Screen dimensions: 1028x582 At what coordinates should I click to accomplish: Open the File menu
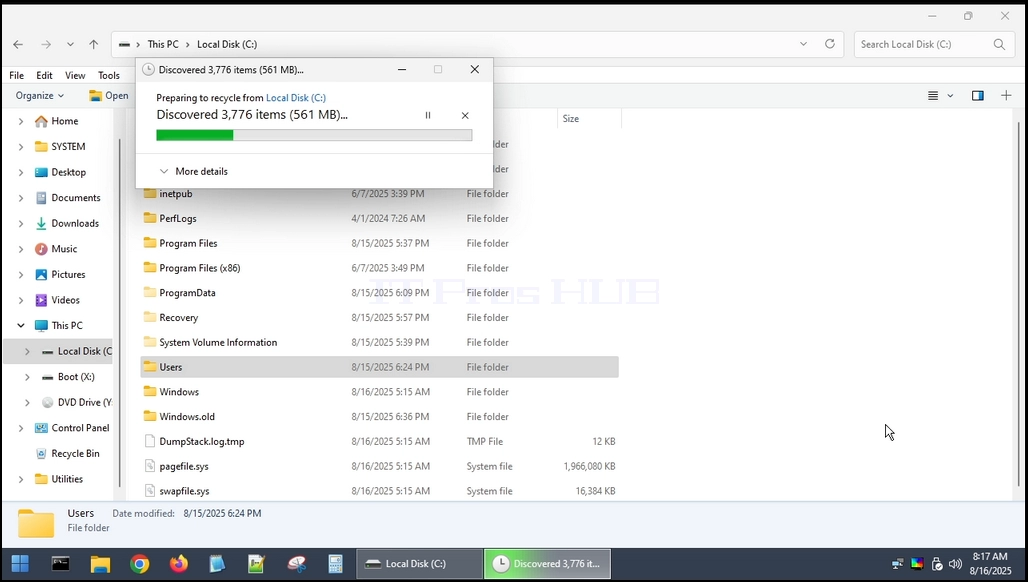click(16, 75)
